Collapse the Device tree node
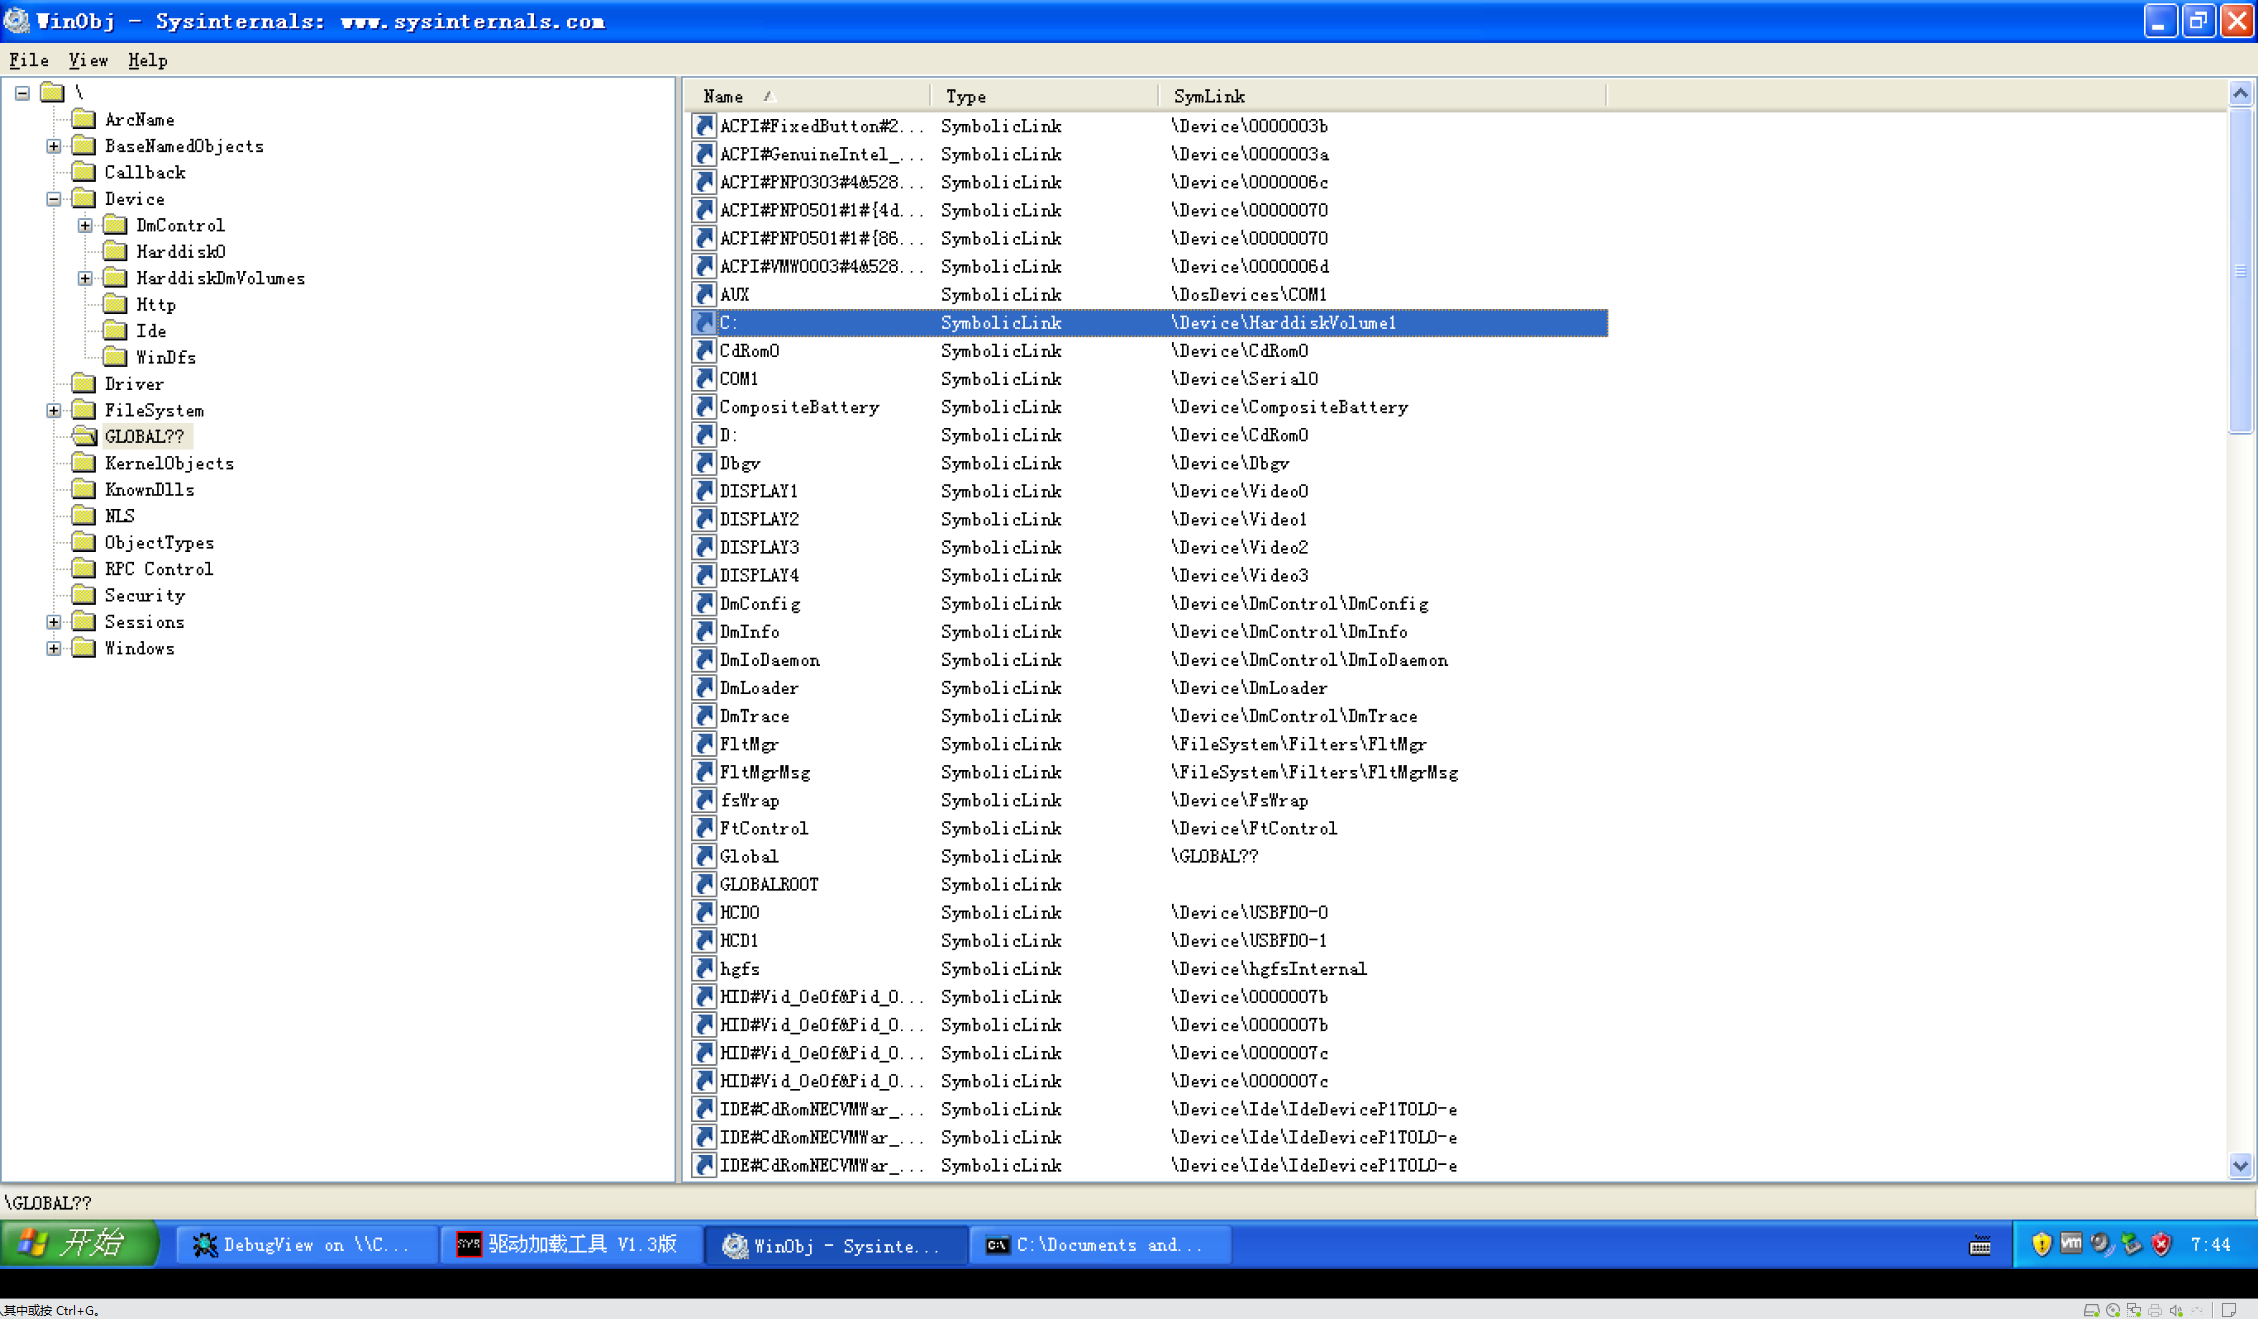This screenshot has width=2258, height=1319. click(53, 198)
